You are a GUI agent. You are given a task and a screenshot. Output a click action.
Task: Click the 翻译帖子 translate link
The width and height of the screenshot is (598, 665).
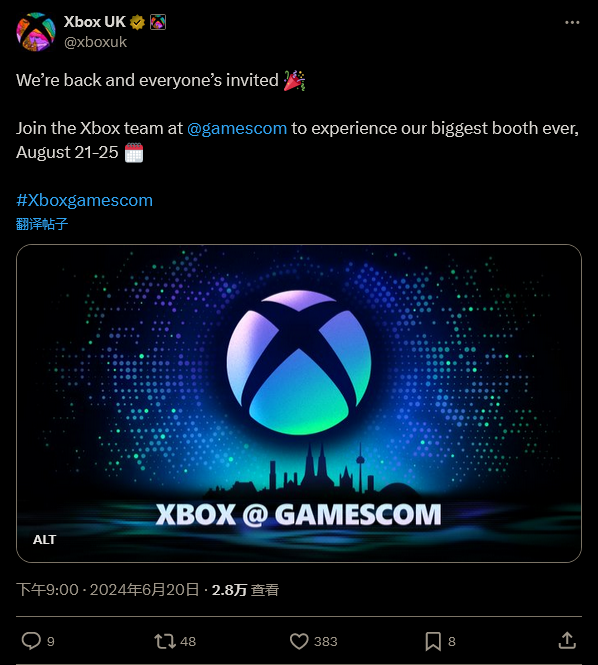click(42, 224)
